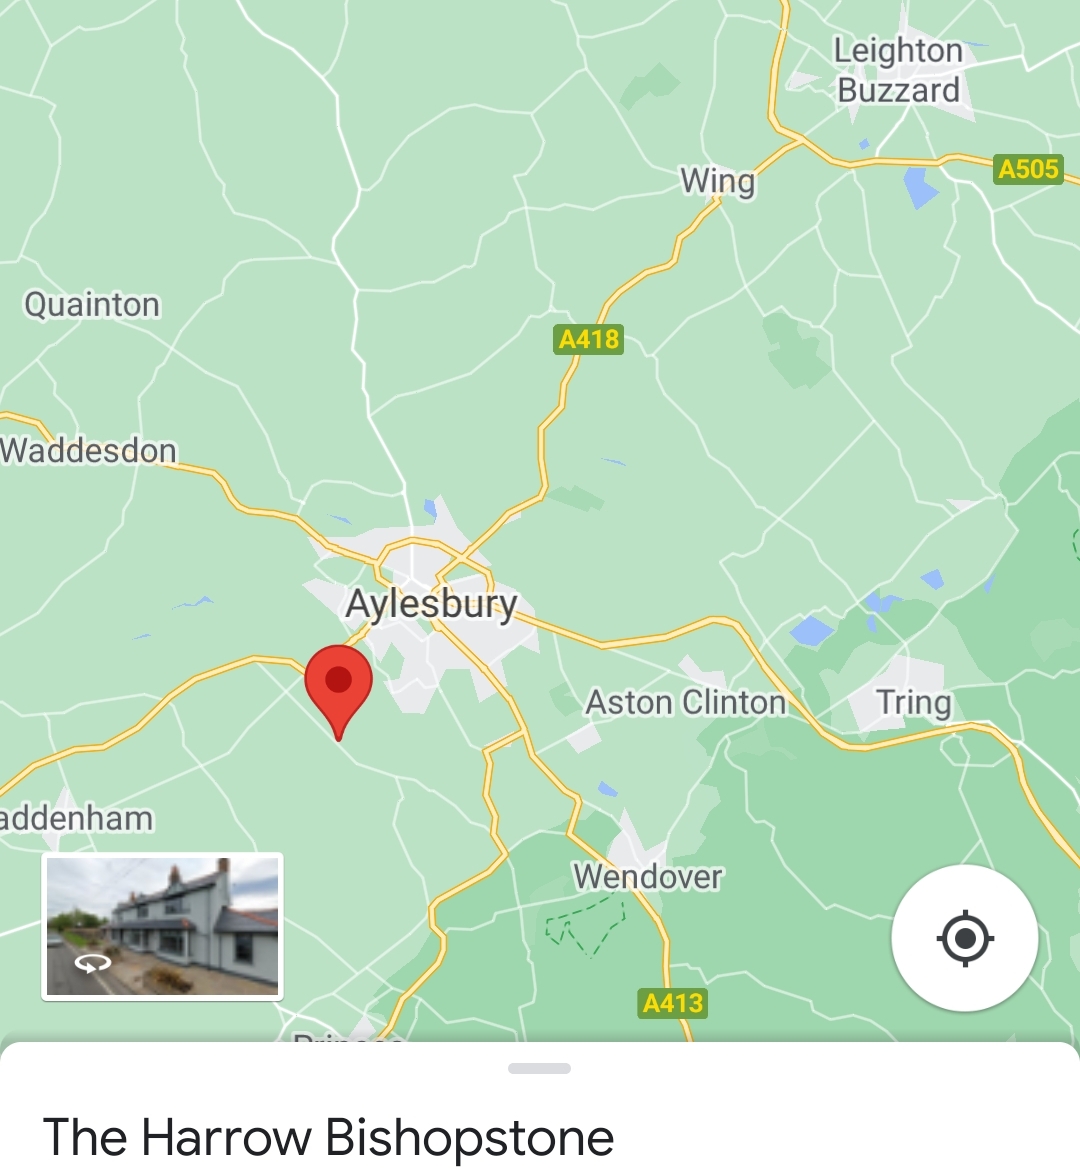Tap the Haddenham label at map edge
The image size is (1080, 1171).
pyautogui.click(x=76, y=819)
